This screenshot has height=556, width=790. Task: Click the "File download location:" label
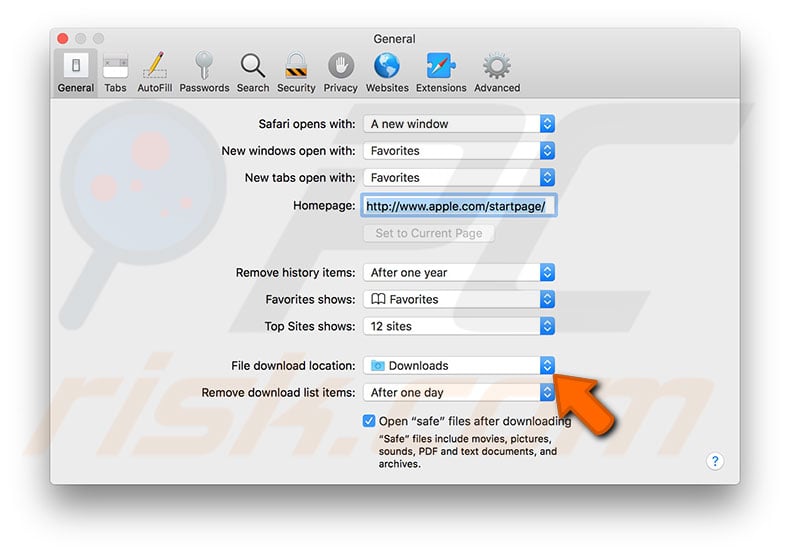click(293, 366)
